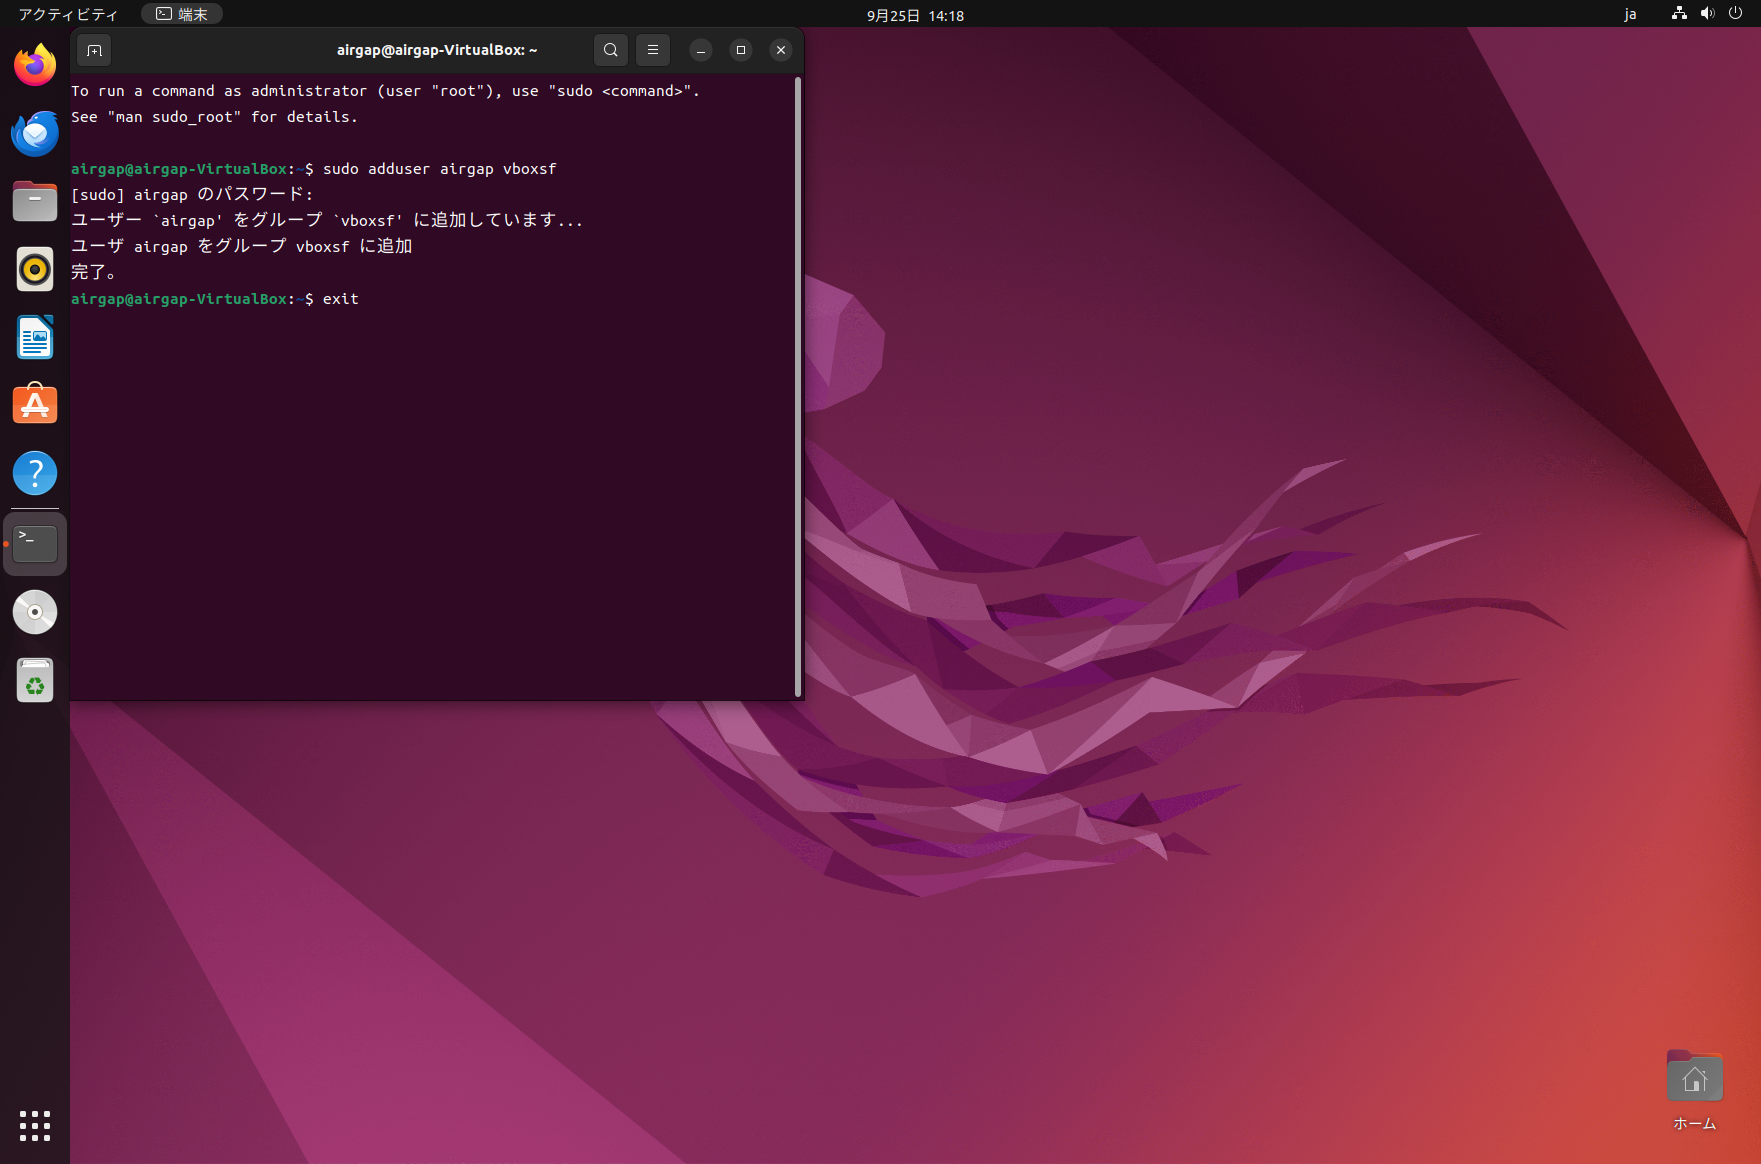Launch Rhythmbox music player
The height and width of the screenshot is (1164, 1761).
tap(35, 270)
